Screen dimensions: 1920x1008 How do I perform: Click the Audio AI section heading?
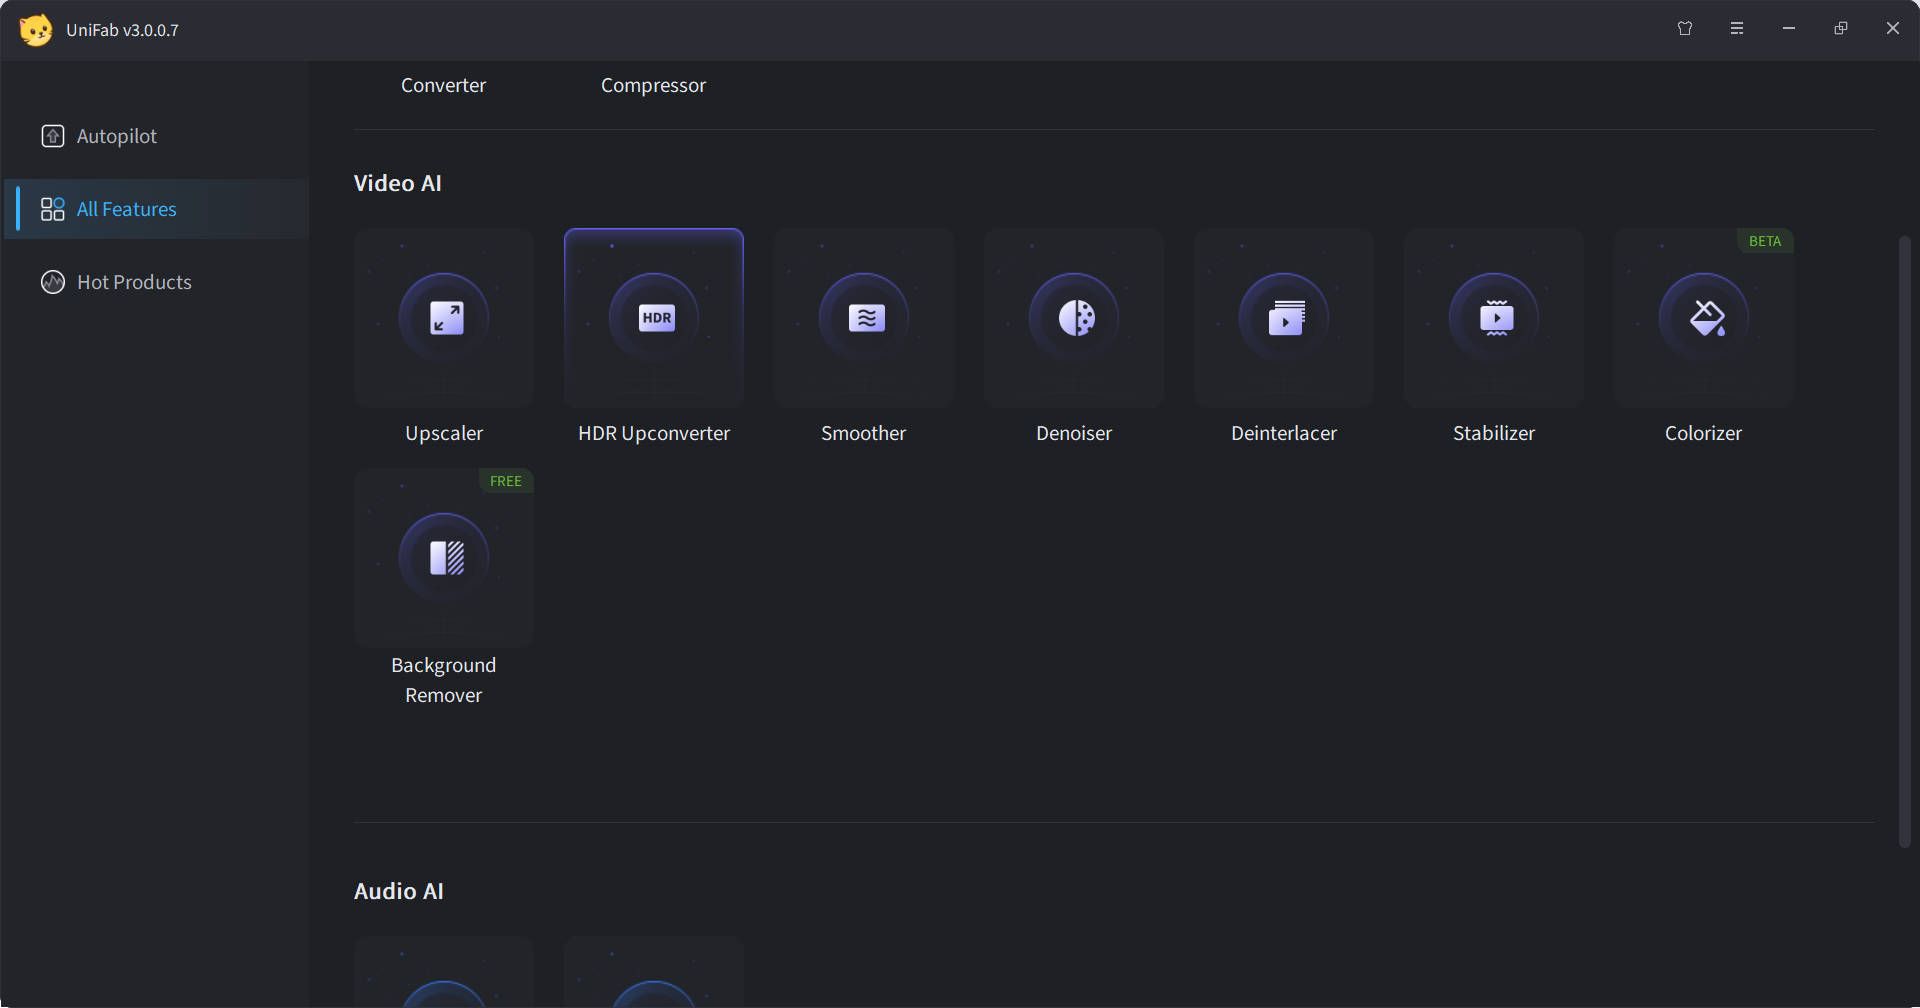click(x=398, y=891)
